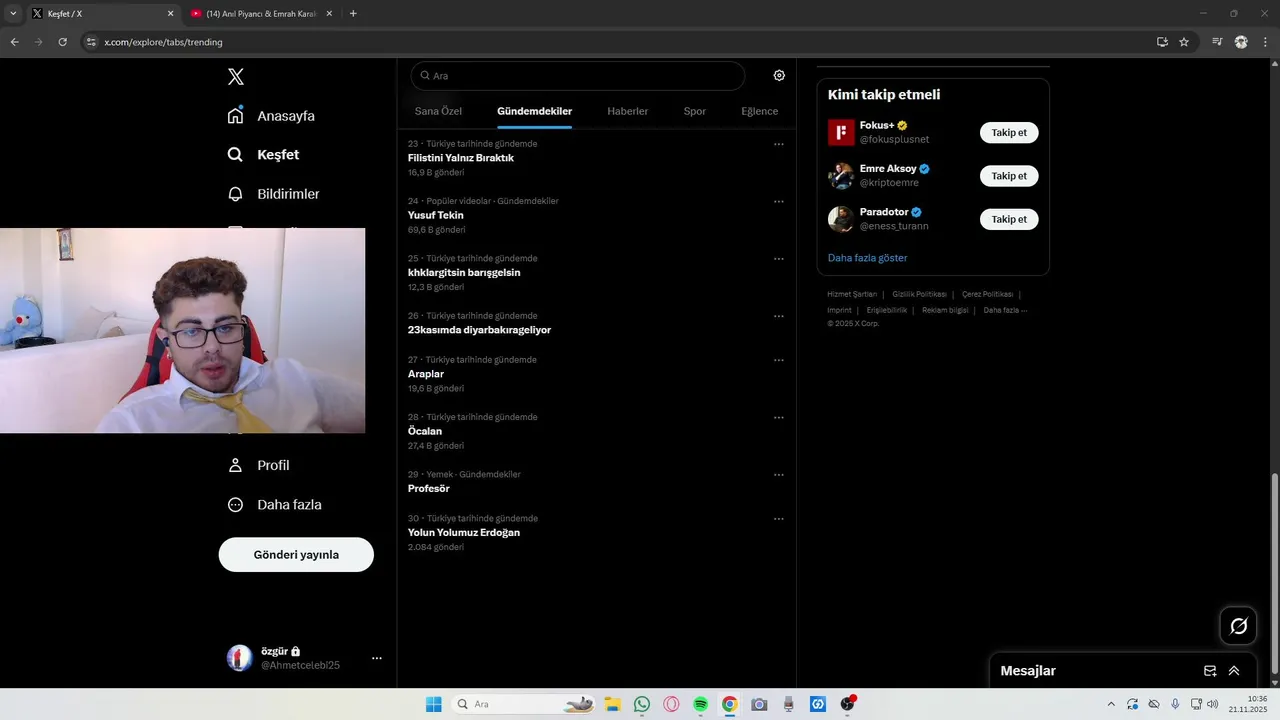1280x720 pixels.
Task: Switch to Spor tab
Action: [694, 111]
